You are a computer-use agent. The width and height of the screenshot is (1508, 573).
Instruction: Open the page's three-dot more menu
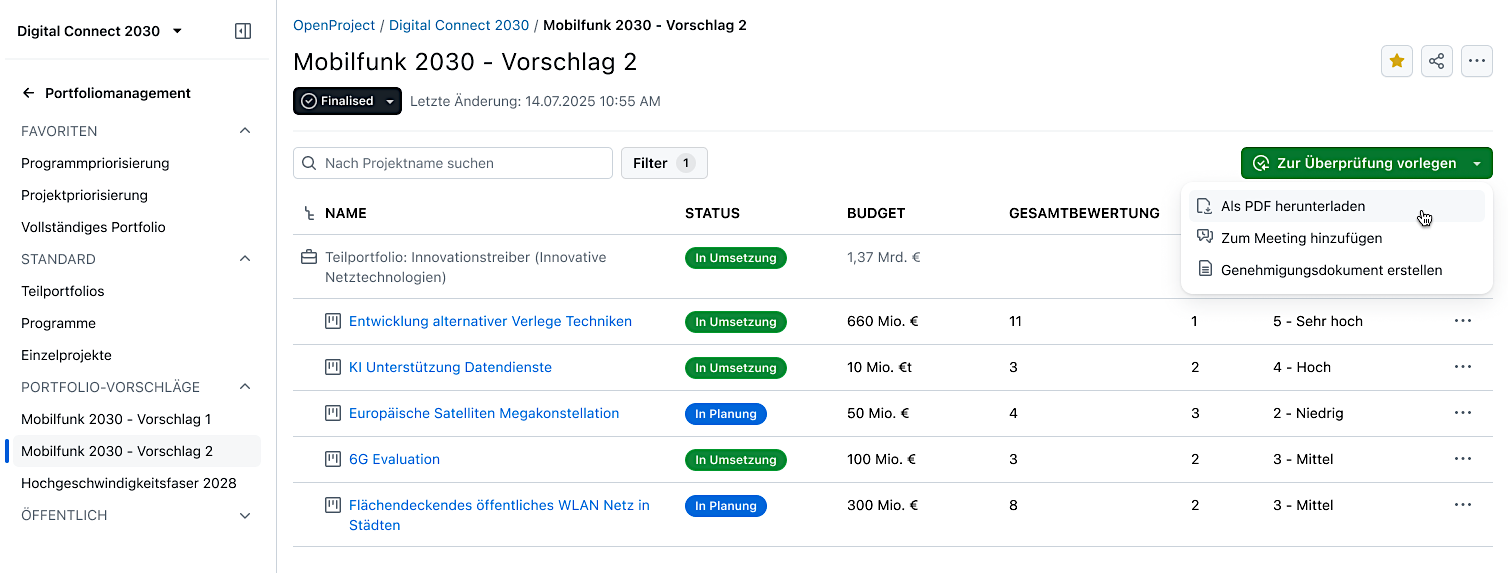[x=1477, y=62]
